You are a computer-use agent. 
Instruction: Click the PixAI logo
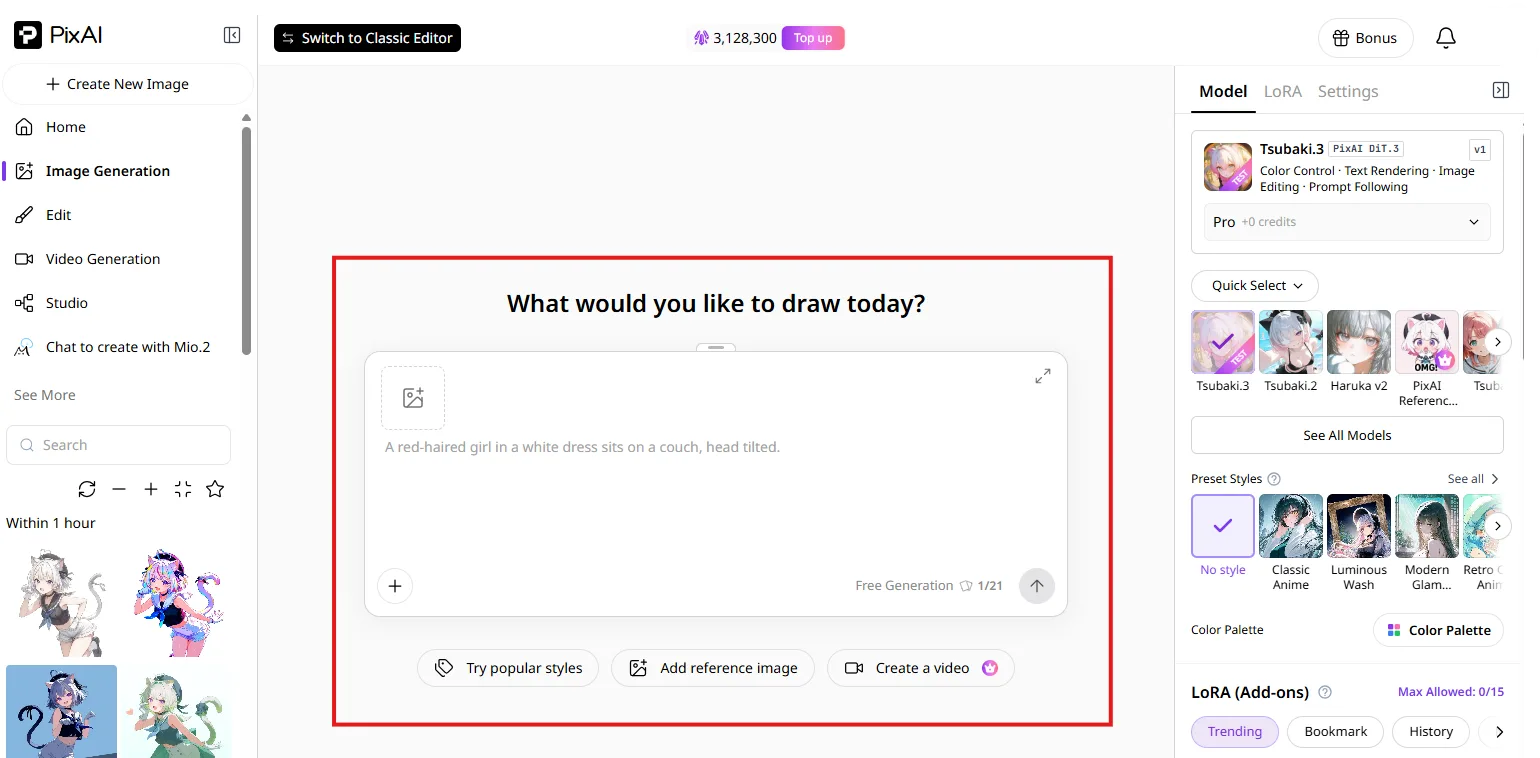58,36
